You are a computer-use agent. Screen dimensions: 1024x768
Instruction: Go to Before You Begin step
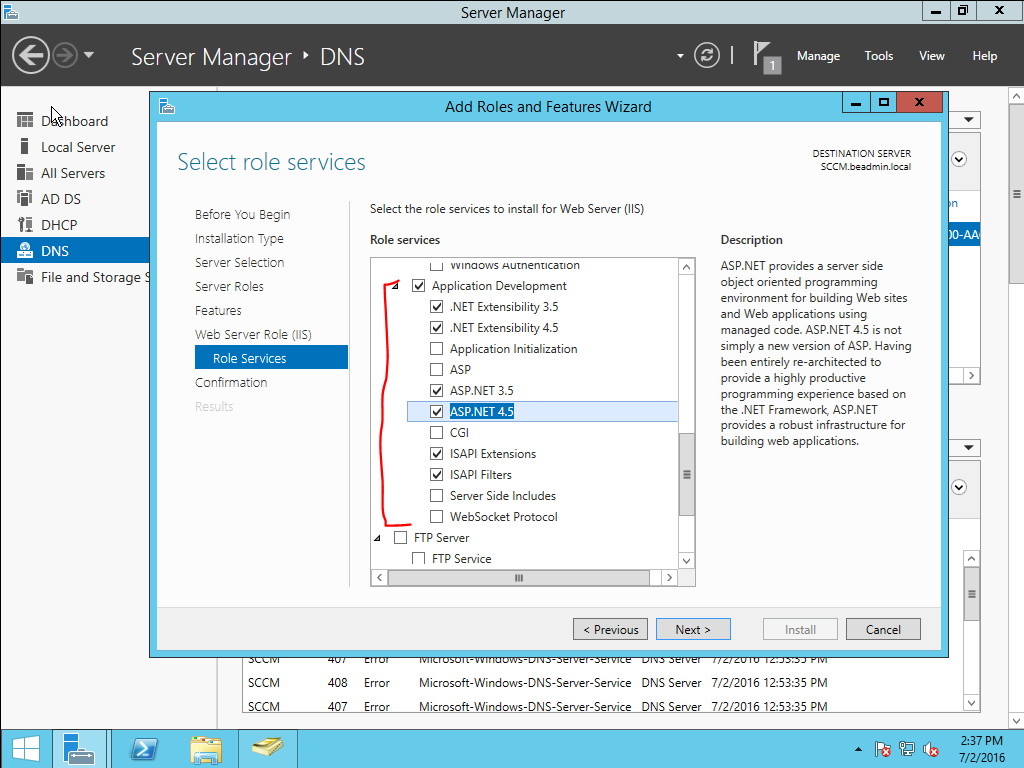pos(242,214)
